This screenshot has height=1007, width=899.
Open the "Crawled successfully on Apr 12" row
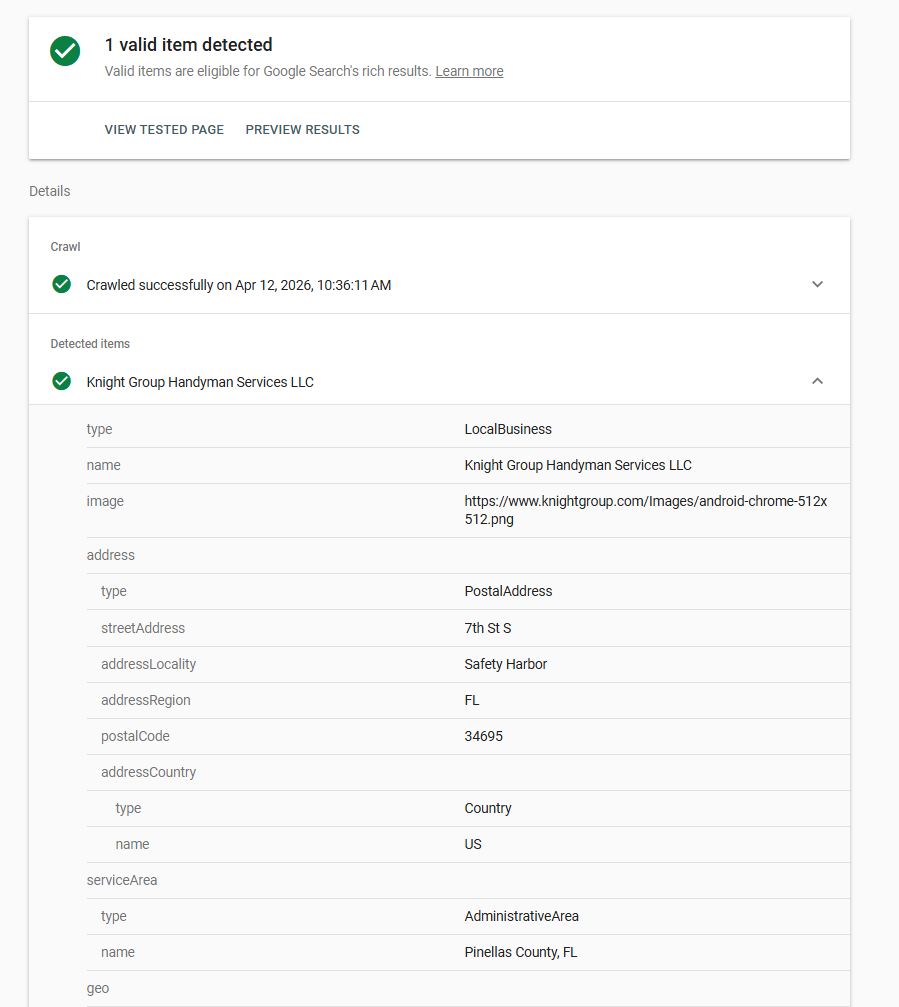coord(239,285)
